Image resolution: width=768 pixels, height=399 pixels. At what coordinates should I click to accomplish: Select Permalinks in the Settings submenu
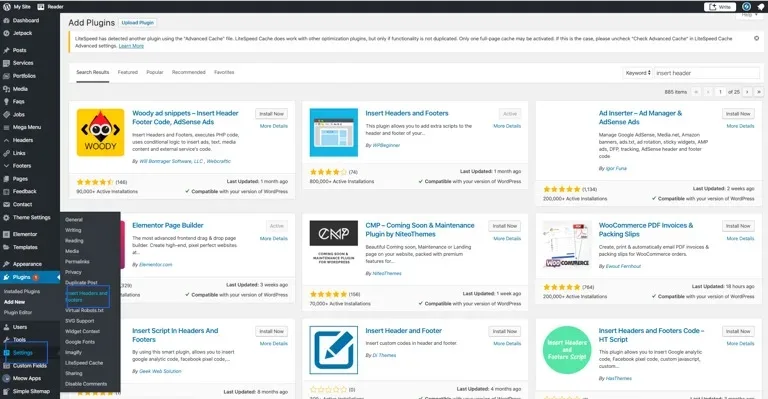77,262
